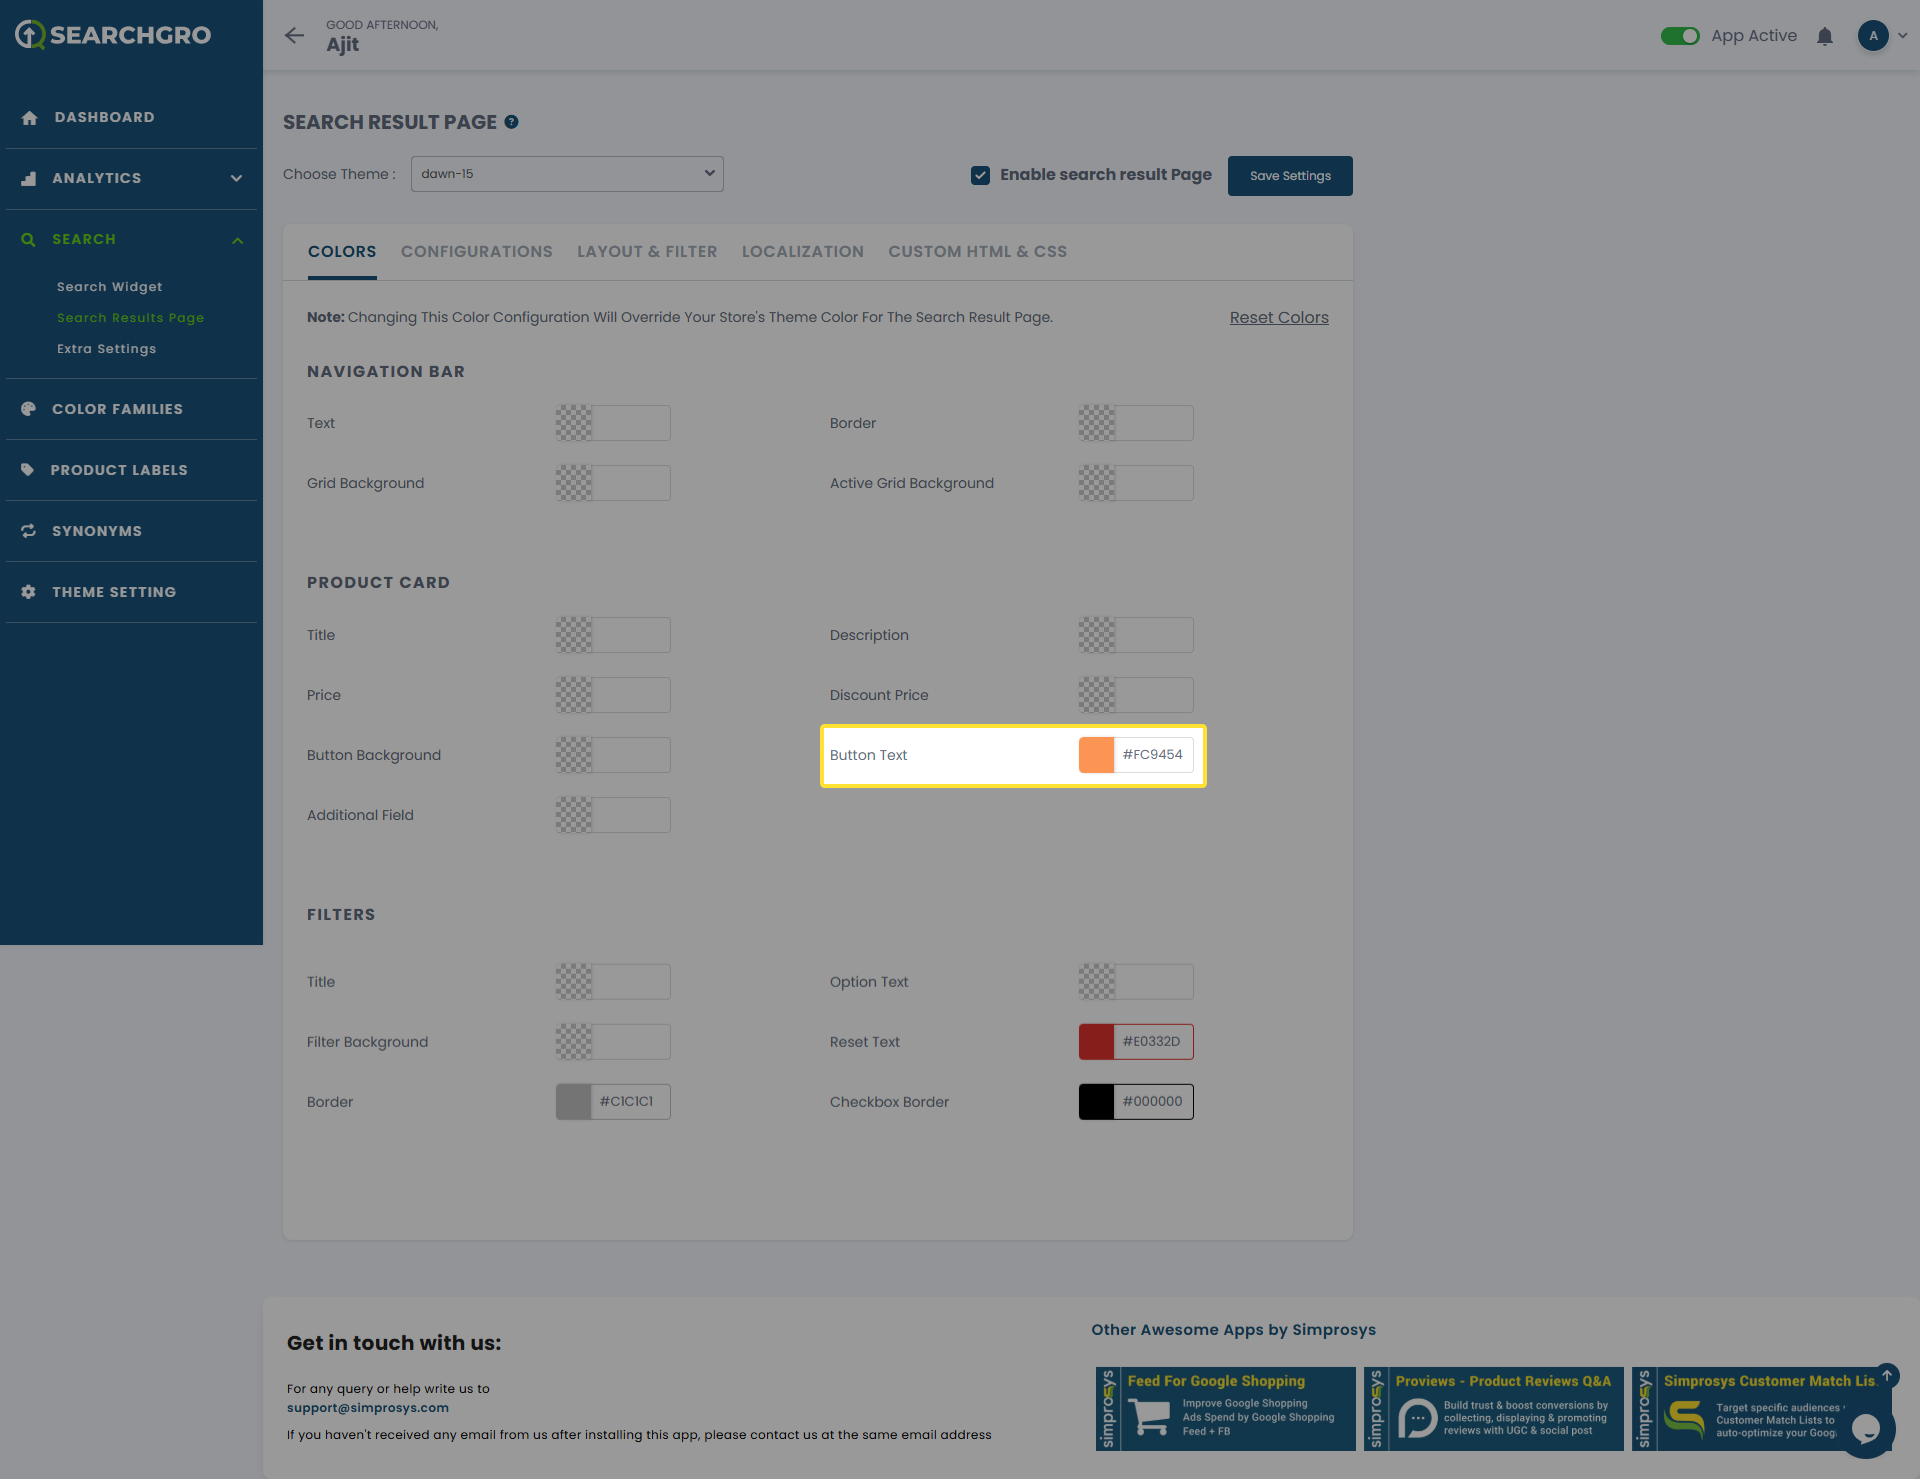Screen dimensions: 1920x1479
Task: Click the Save Settings button
Action: point(1290,176)
